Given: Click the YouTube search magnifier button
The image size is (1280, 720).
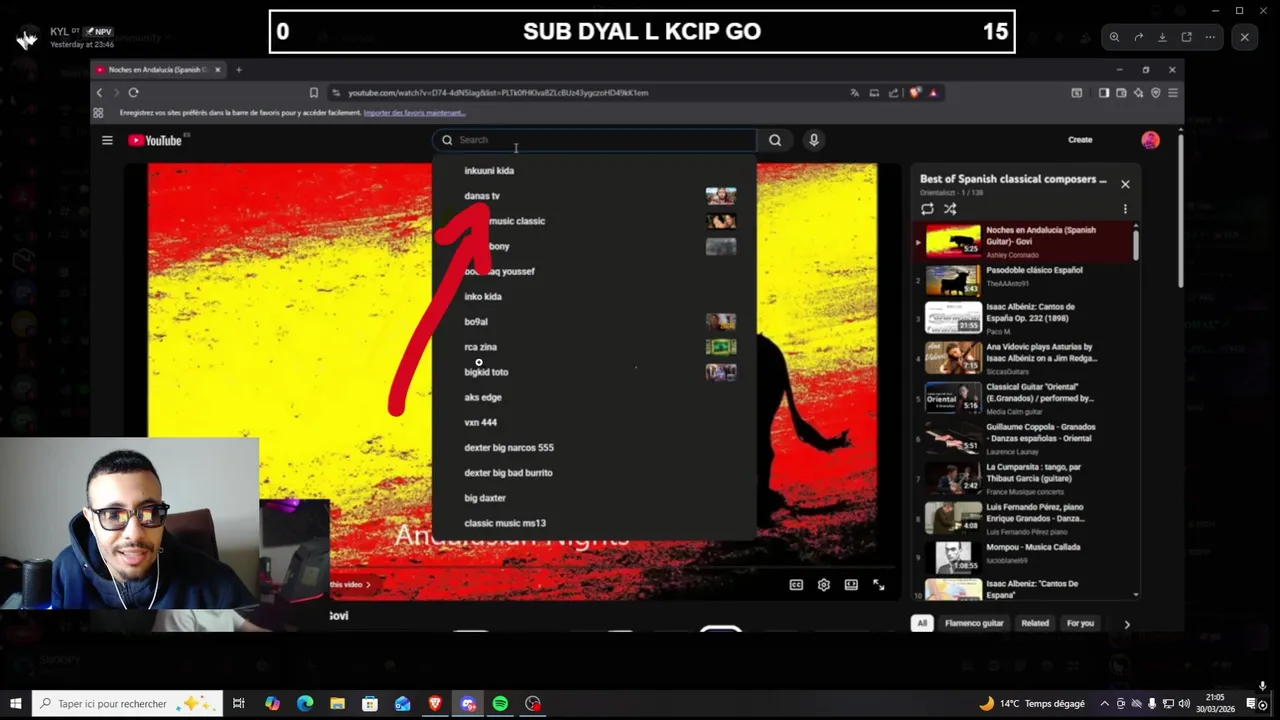Looking at the screenshot, I should (775, 140).
